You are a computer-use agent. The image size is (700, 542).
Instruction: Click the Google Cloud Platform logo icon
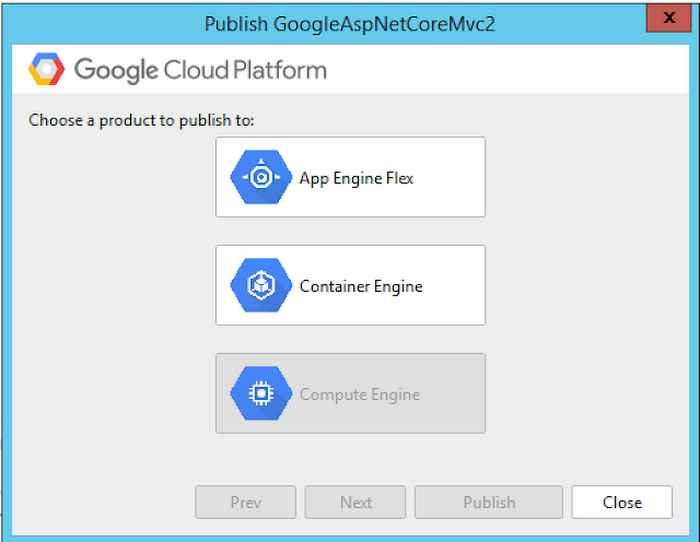point(46,69)
